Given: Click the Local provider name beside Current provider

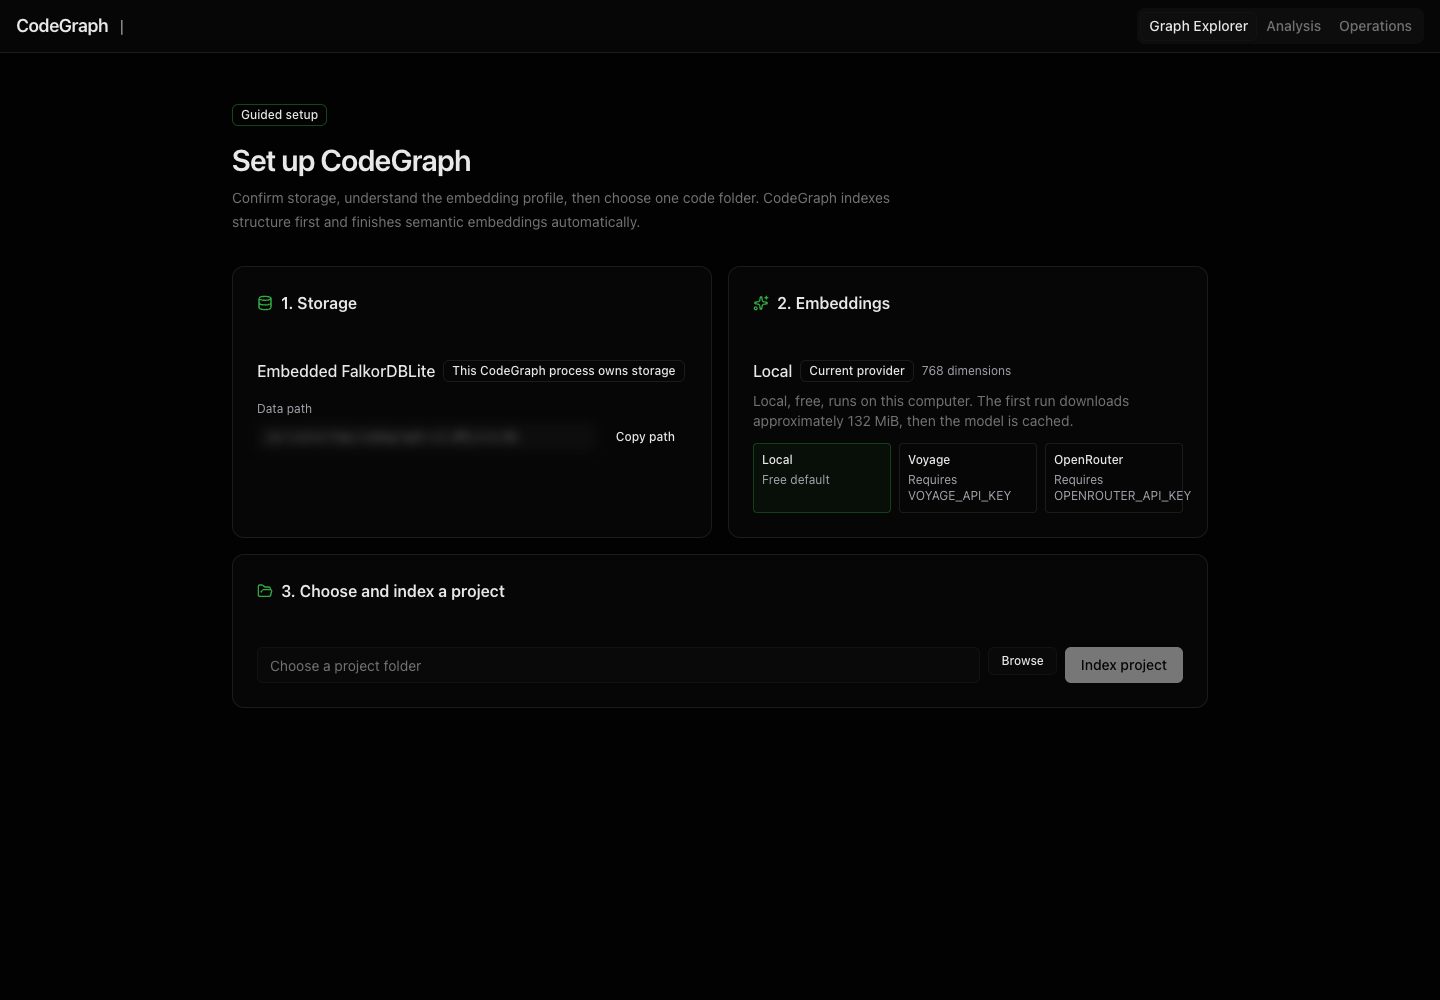Looking at the screenshot, I should [x=772, y=371].
